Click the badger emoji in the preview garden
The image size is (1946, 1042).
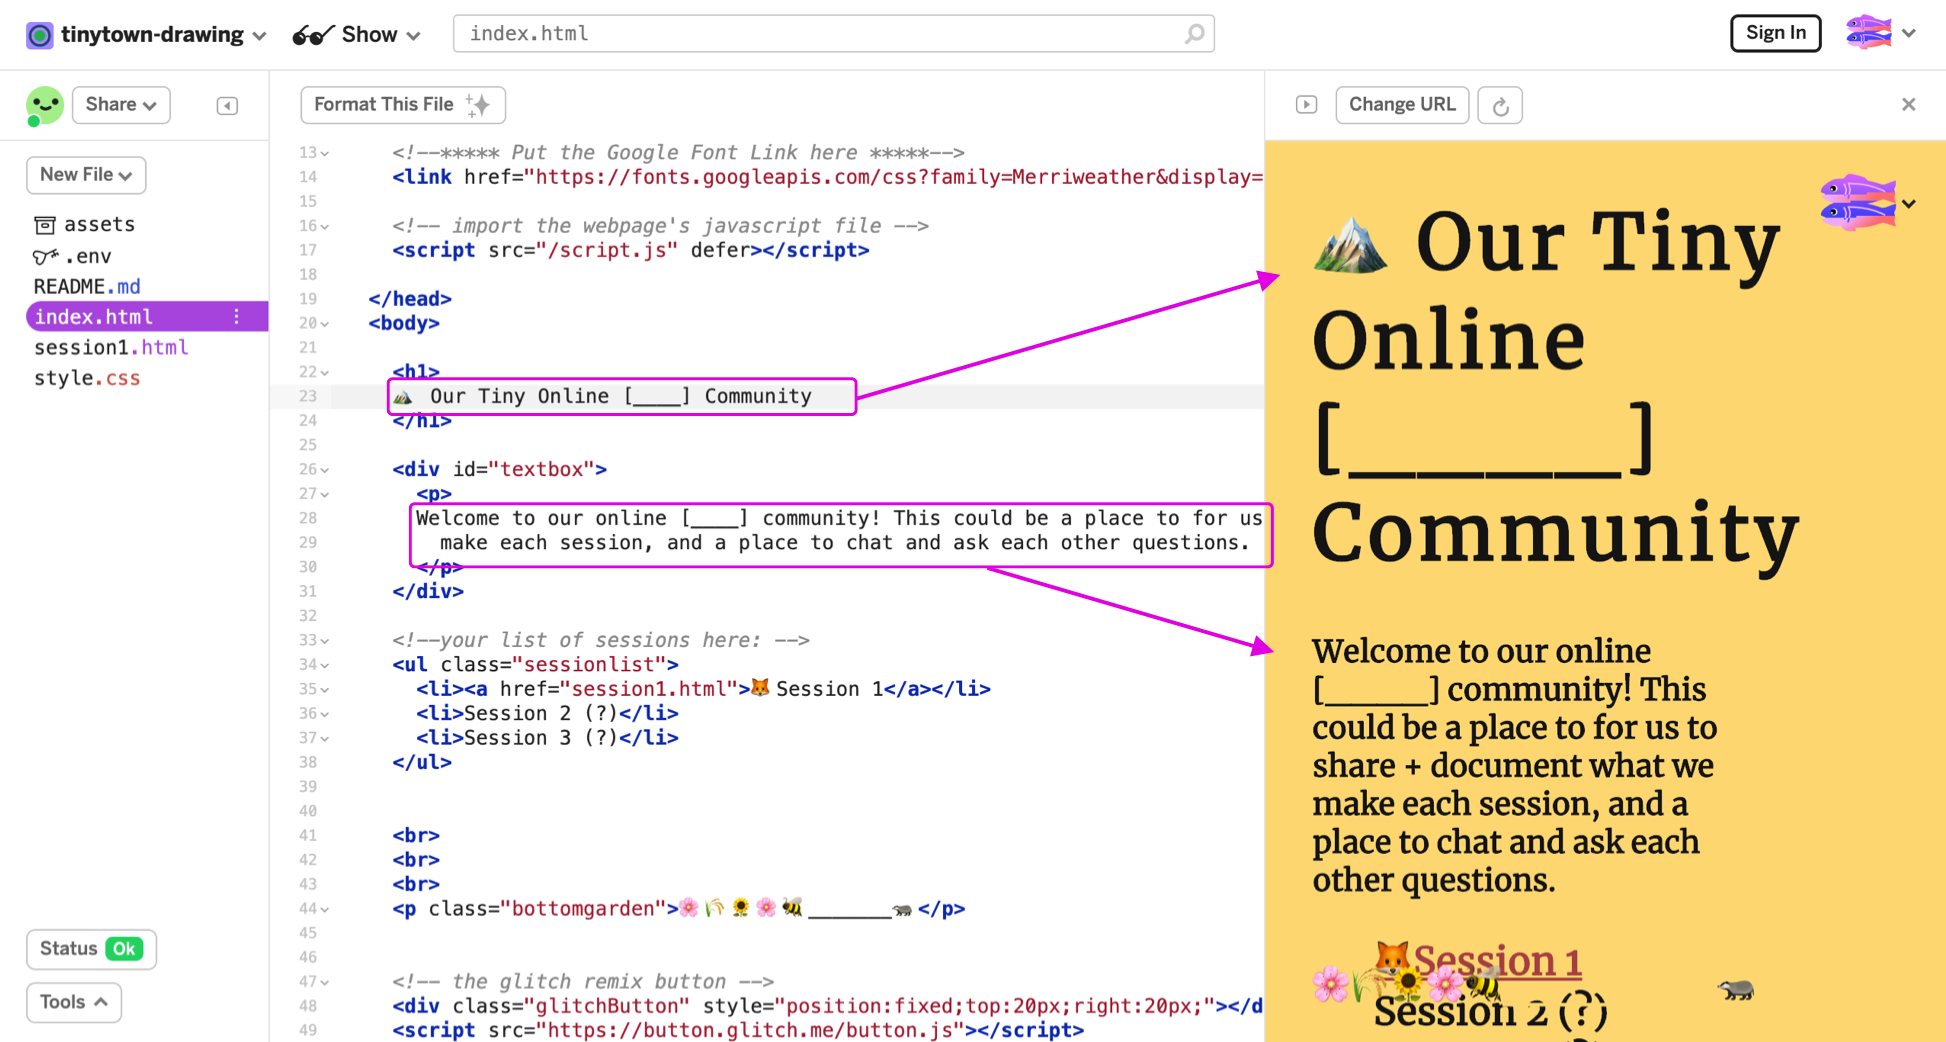1735,990
